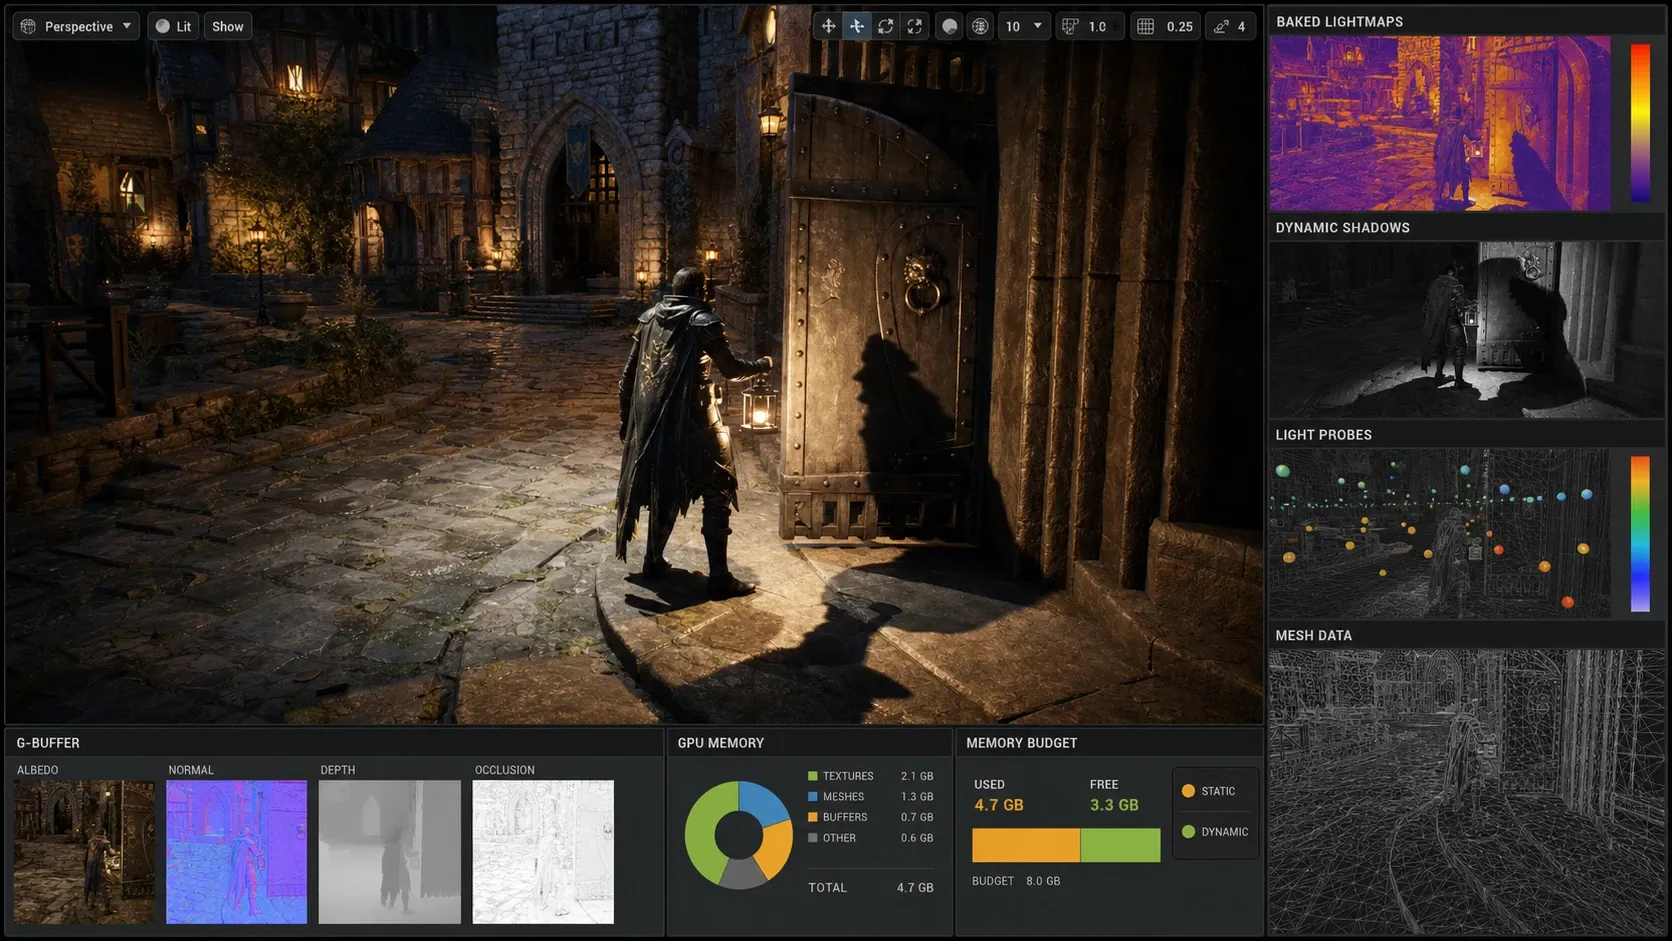Click the green Dynamic legend dot
The image size is (1672, 941).
pyautogui.click(x=1188, y=832)
